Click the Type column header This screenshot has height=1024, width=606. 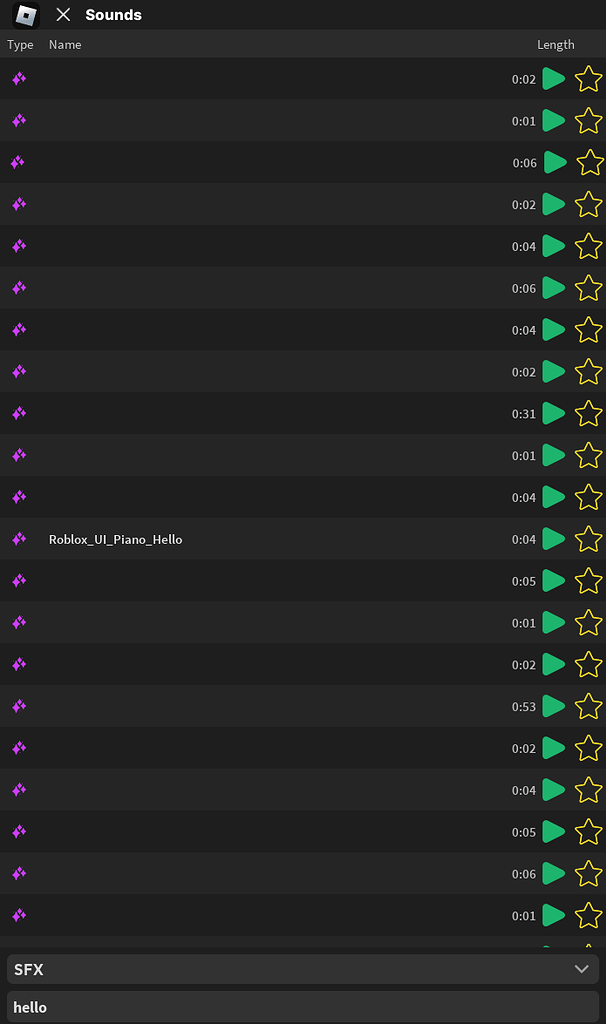click(20, 44)
